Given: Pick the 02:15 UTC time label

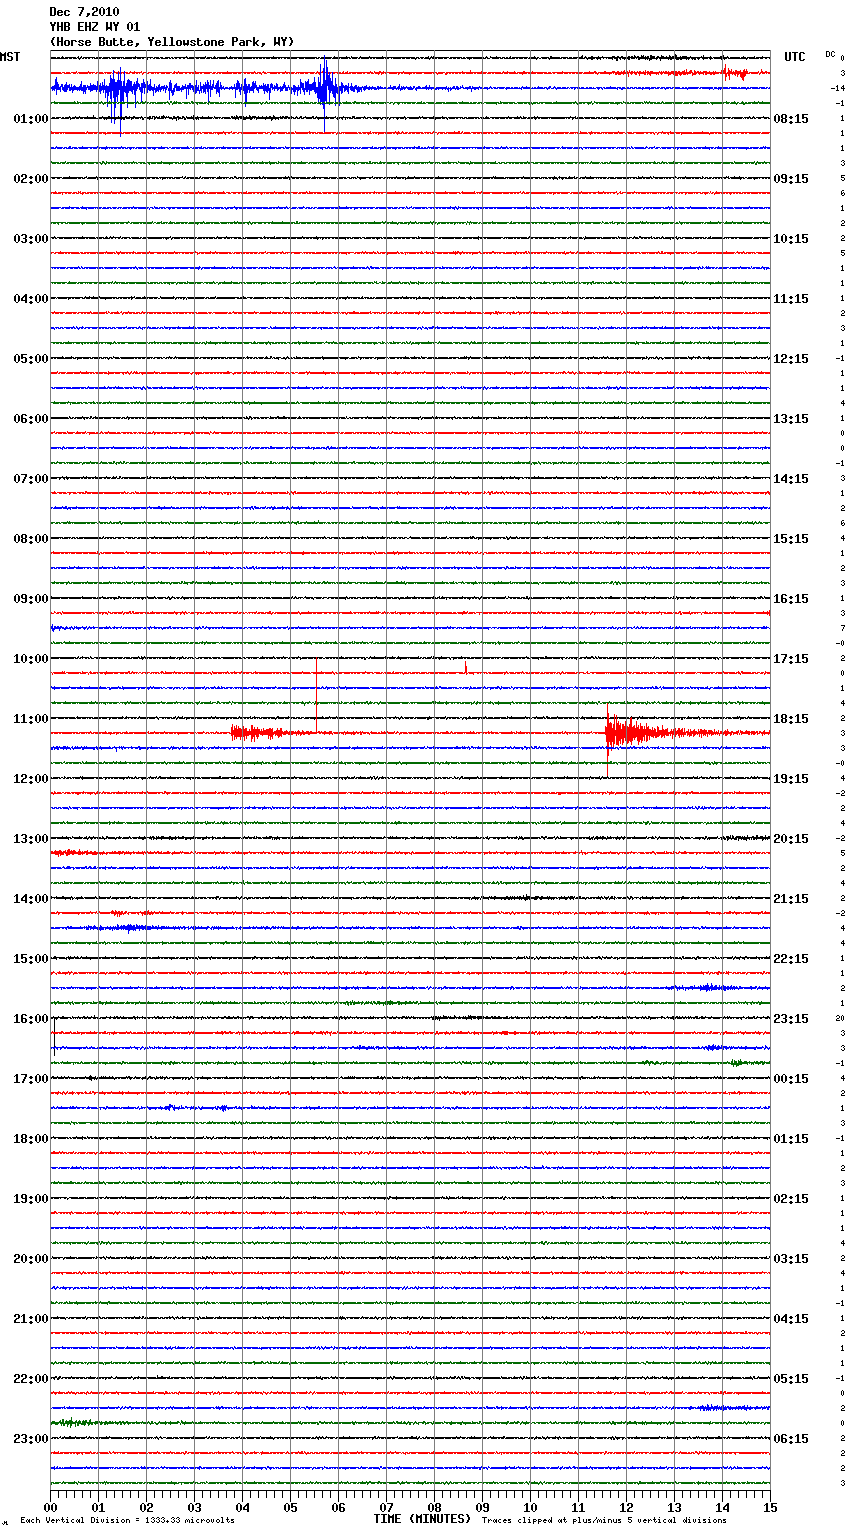Looking at the screenshot, I should 791,1199.
